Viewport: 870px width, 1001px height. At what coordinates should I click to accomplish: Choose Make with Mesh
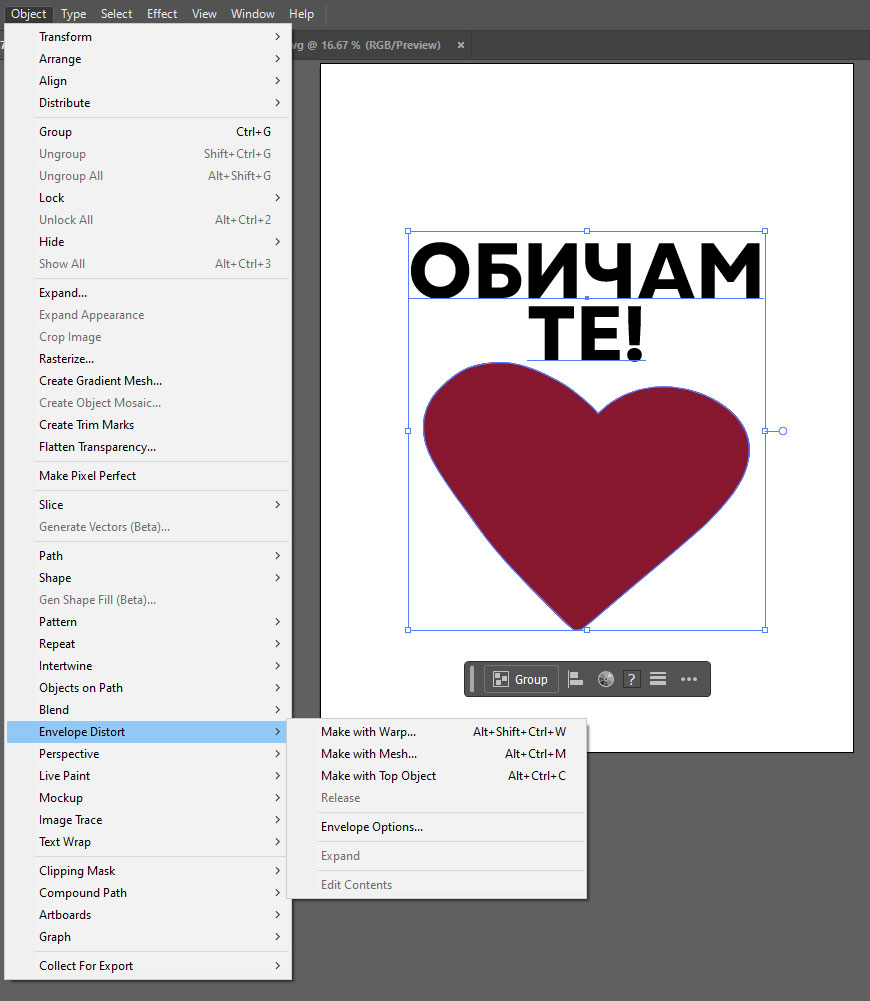click(370, 753)
